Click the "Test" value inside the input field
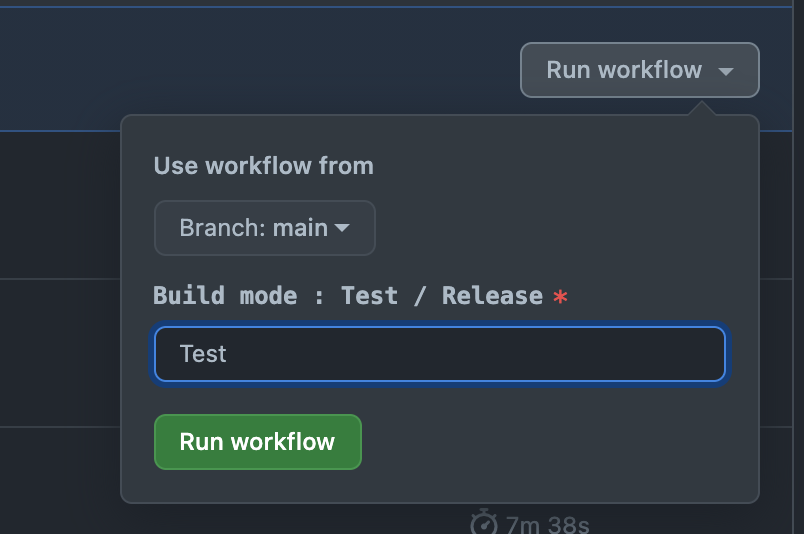The height and width of the screenshot is (534, 804). 203,354
